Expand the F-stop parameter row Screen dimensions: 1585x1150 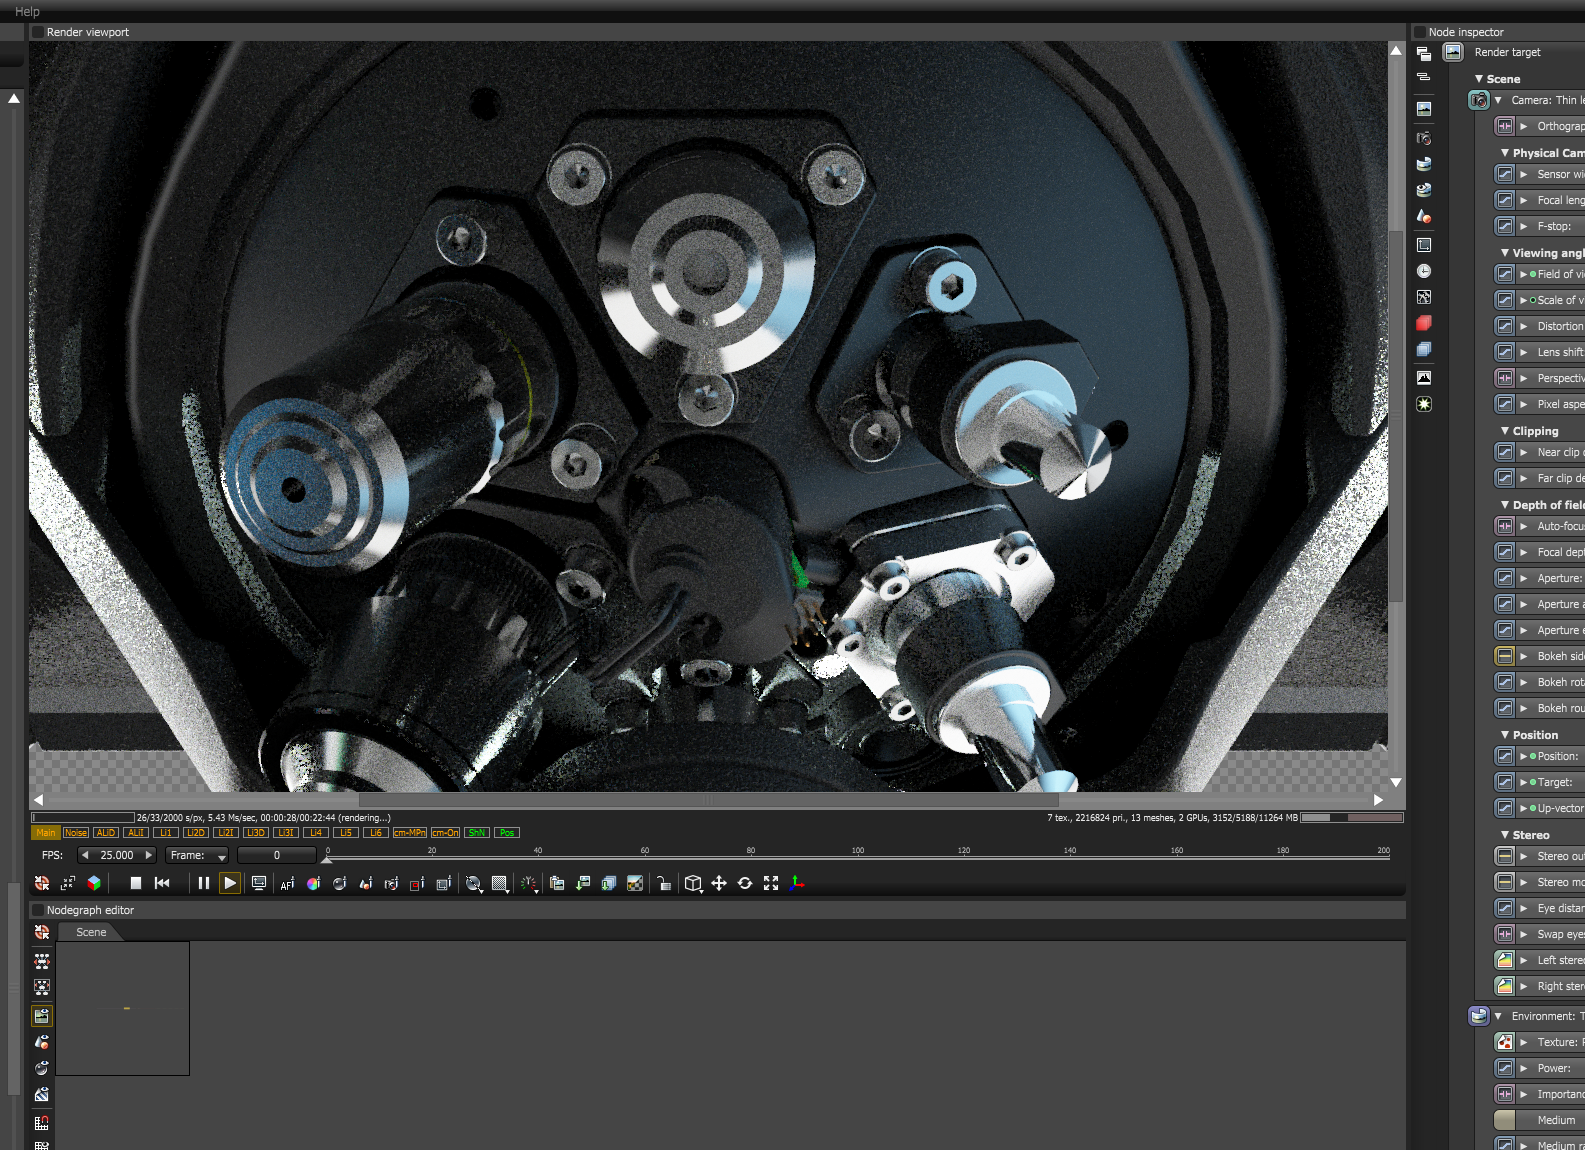click(x=1524, y=226)
